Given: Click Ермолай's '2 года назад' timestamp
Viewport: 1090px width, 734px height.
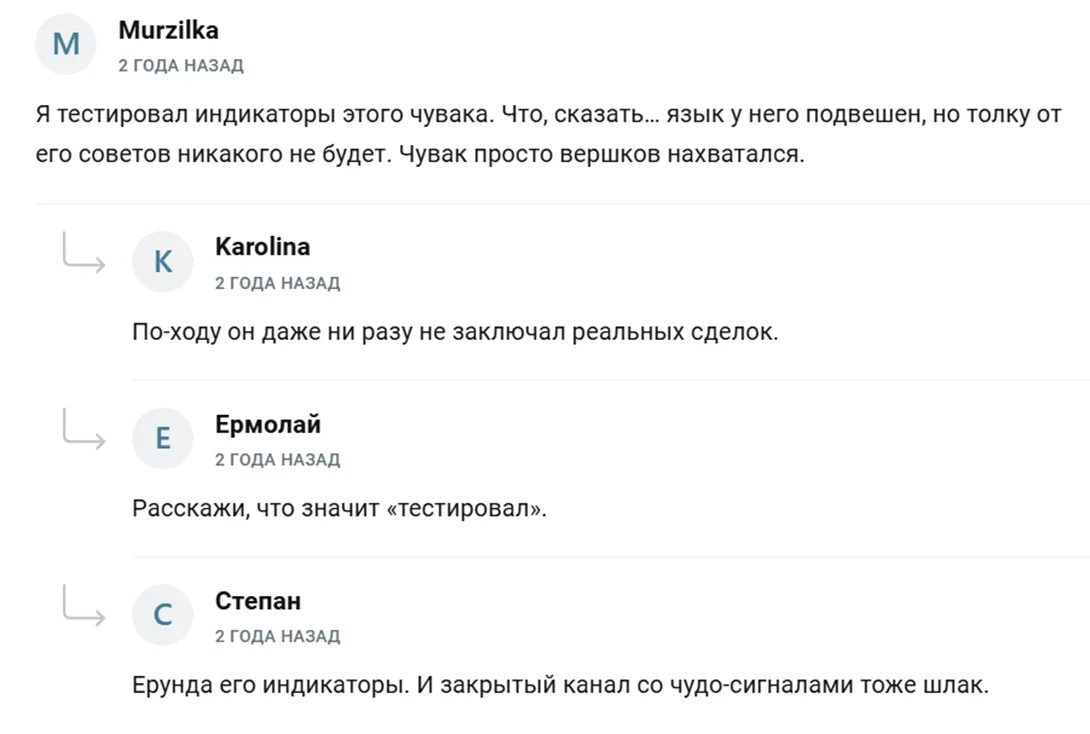Looking at the screenshot, I should [x=277, y=459].
